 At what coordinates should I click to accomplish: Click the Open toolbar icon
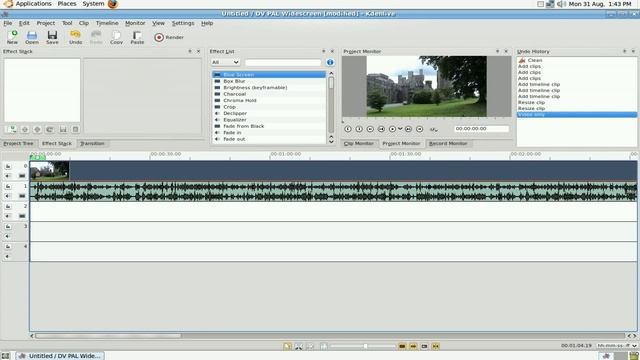pos(32,37)
